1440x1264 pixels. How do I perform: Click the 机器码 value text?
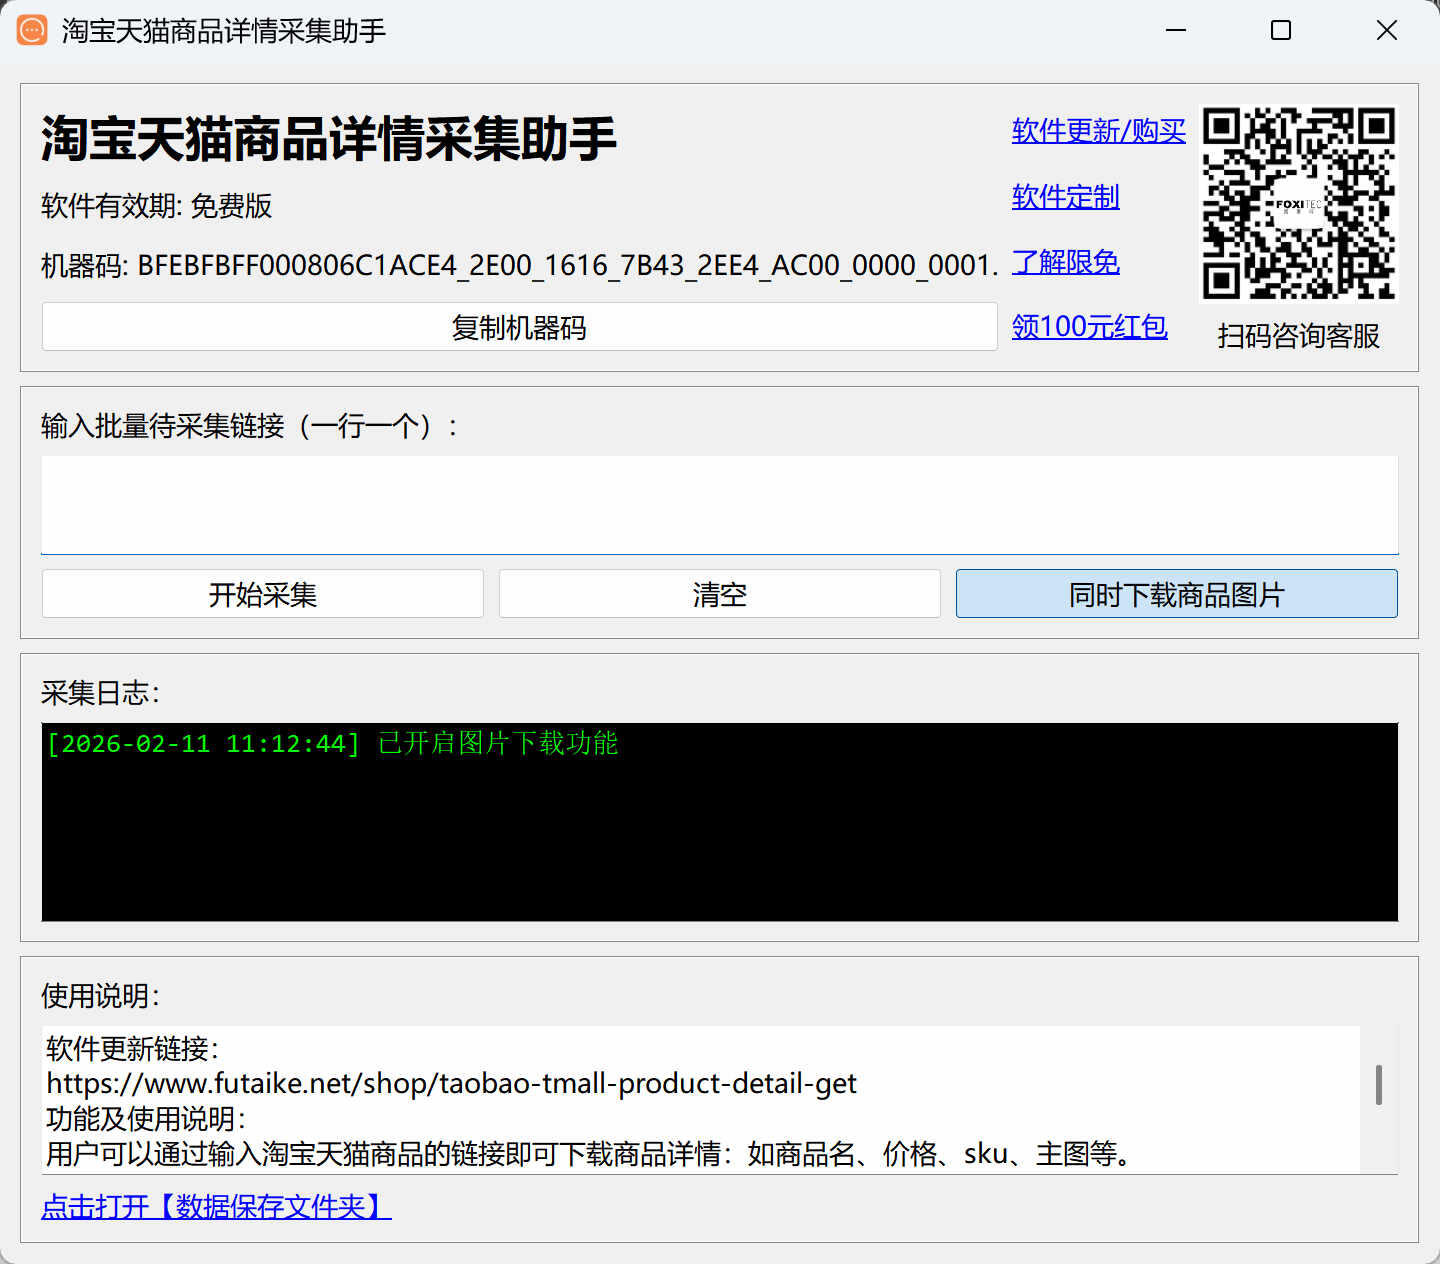(568, 266)
